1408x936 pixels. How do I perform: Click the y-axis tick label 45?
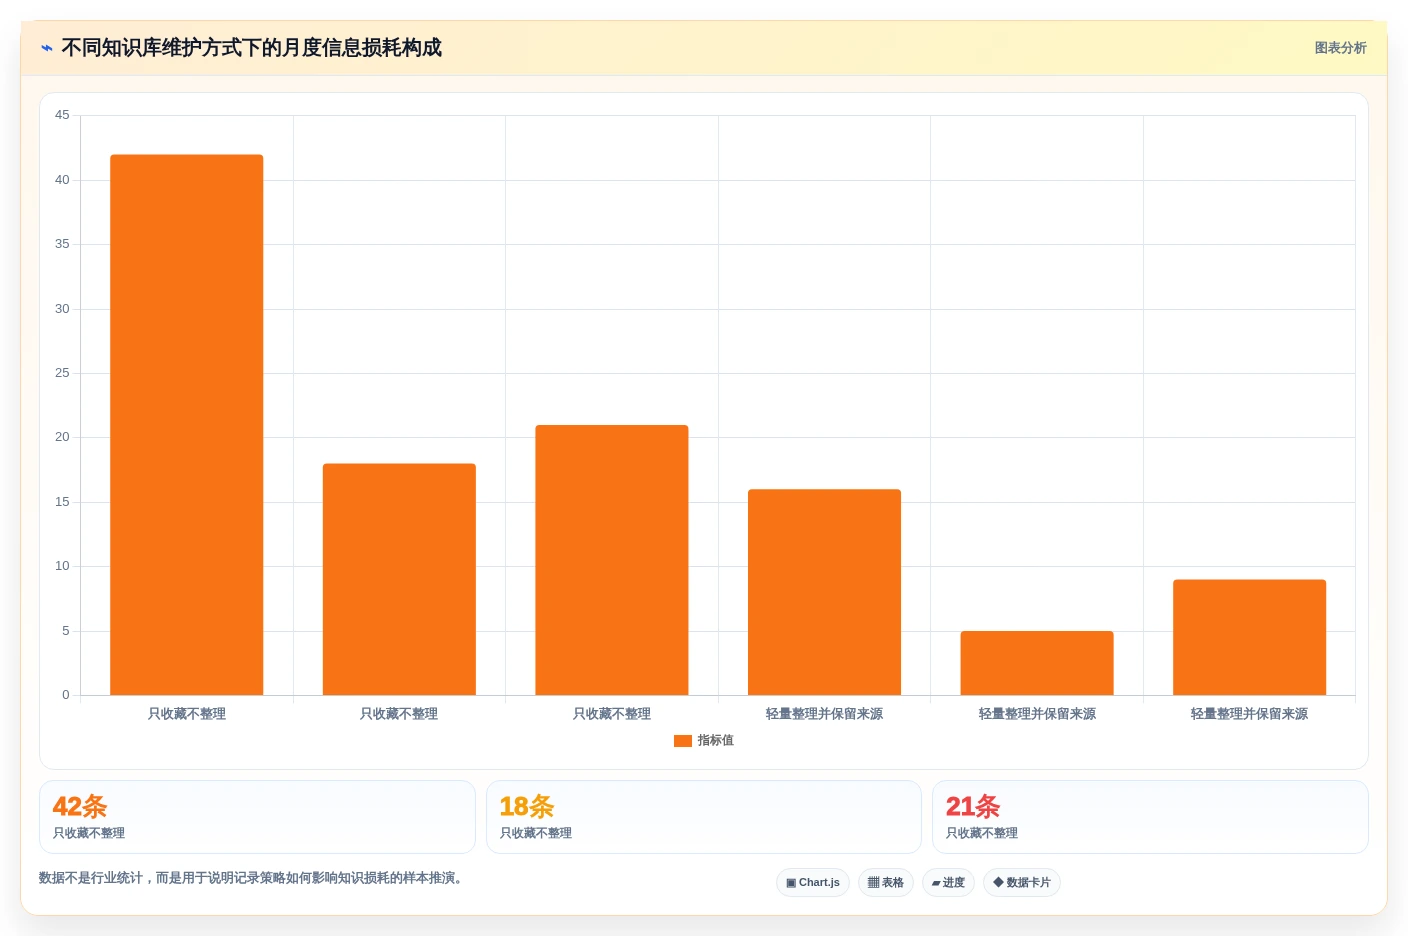click(x=62, y=115)
